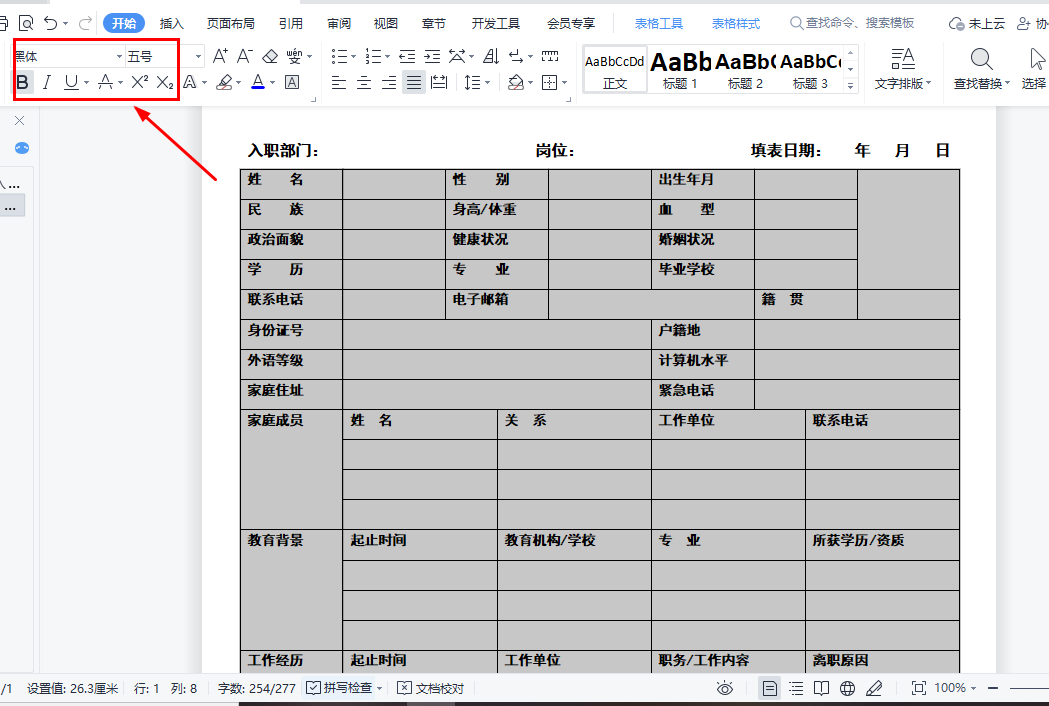Click the redo icon

tap(86, 23)
